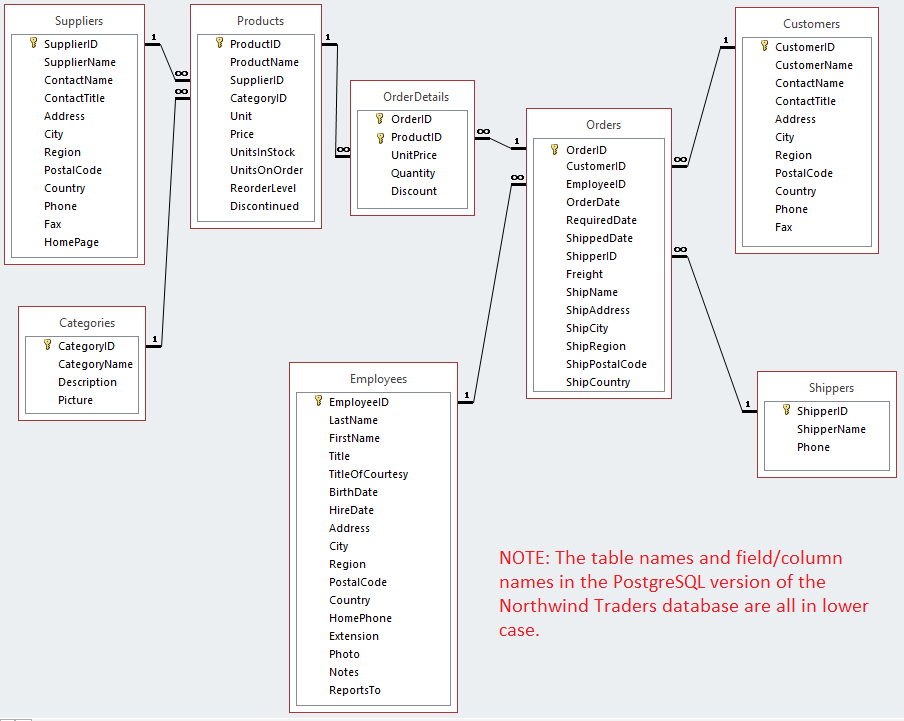
Task: Select the Fax field in Customers
Action: pos(784,227)
